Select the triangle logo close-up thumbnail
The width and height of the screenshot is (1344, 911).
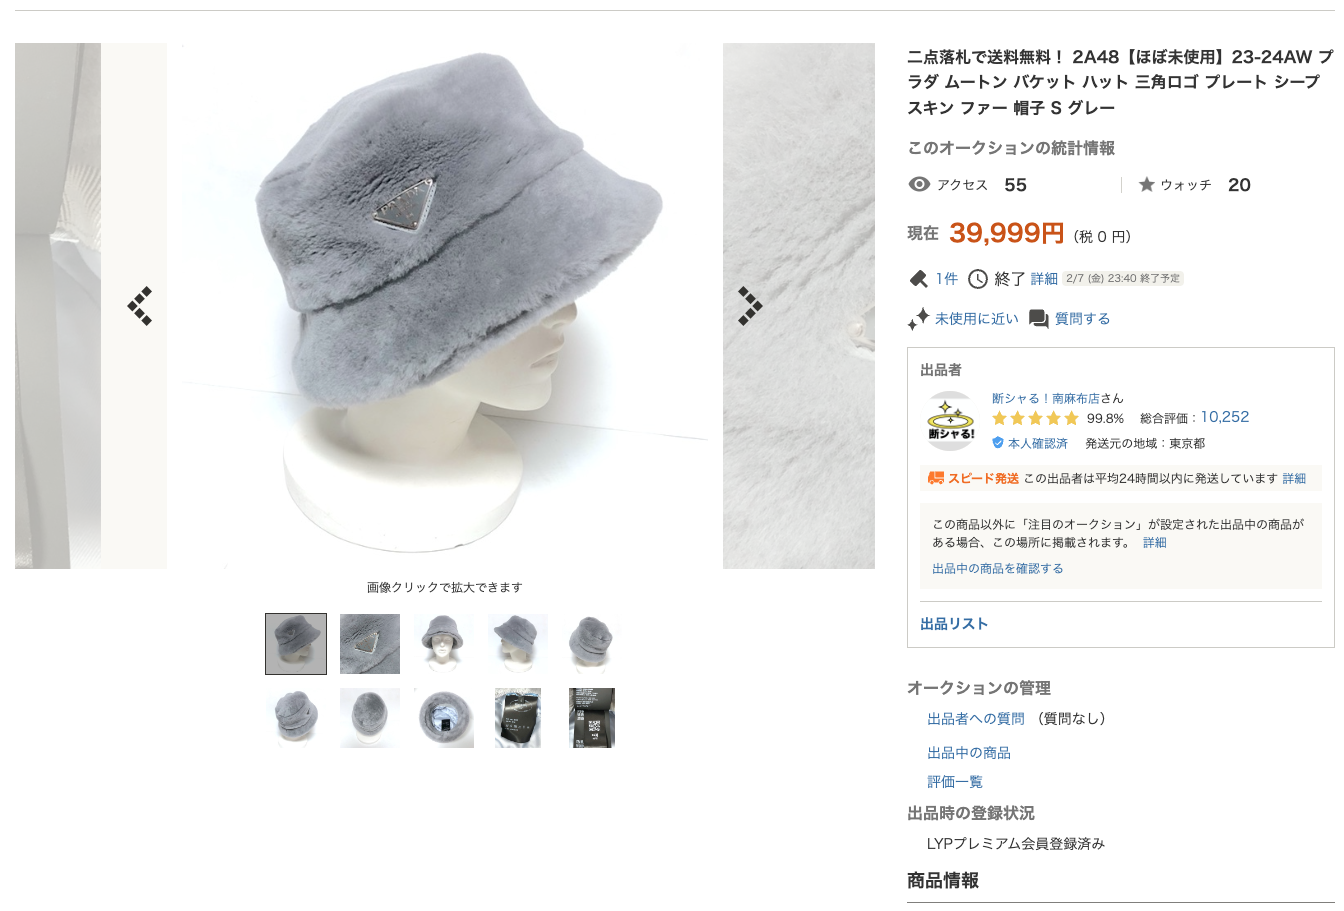click(370, 644)
